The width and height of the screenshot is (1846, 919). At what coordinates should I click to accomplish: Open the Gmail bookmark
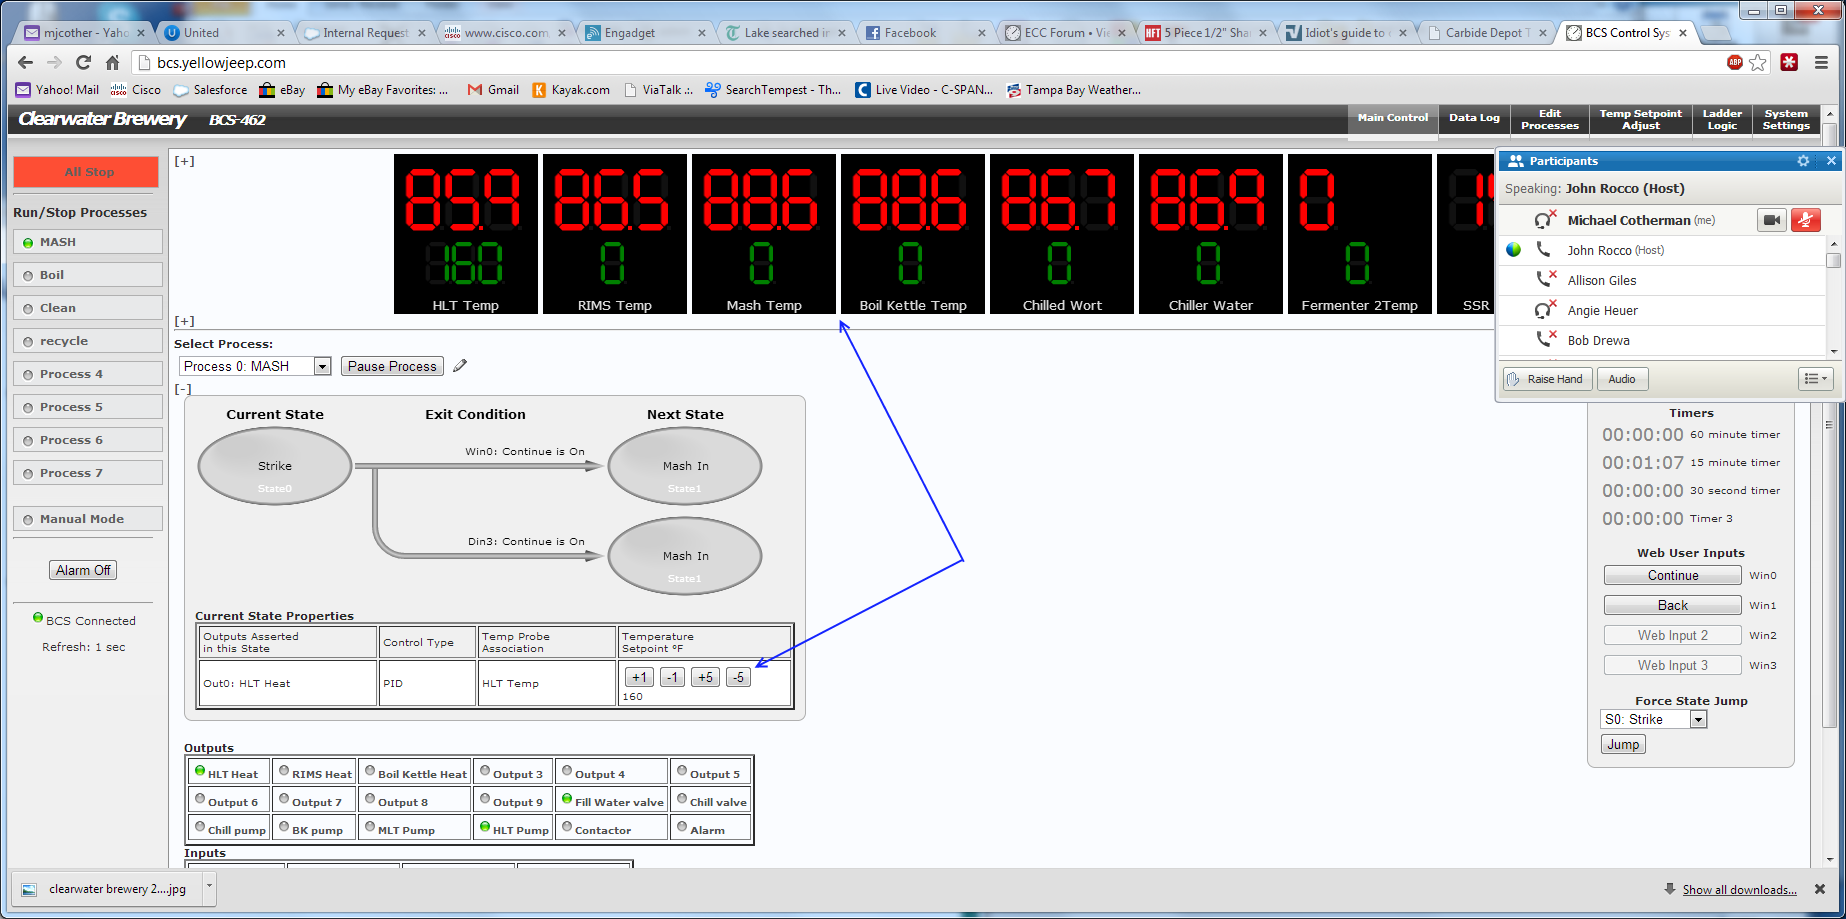[493, 90]
